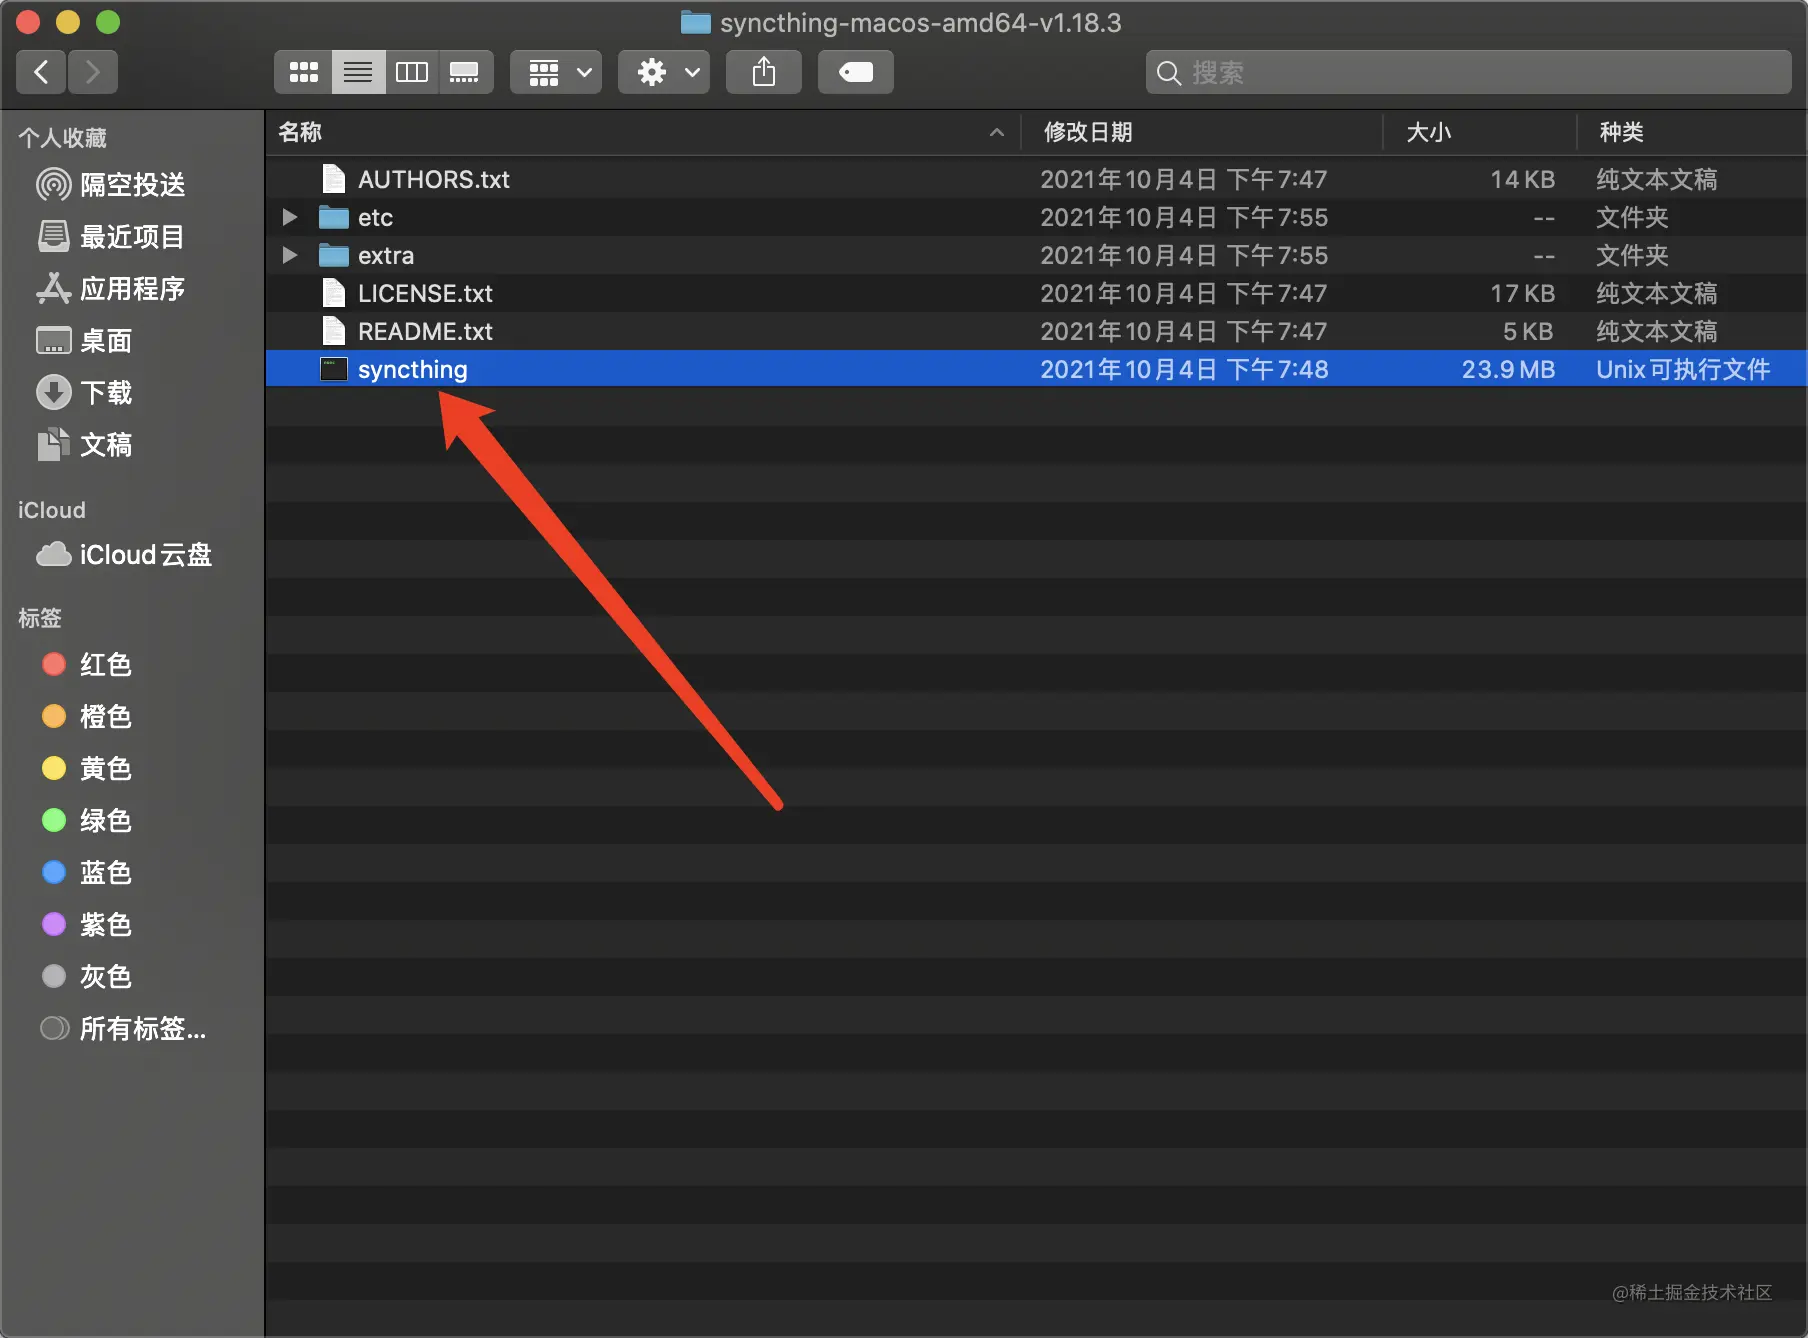
Task: Click the 5 KB size value
Action: (x=1528, y=331)
